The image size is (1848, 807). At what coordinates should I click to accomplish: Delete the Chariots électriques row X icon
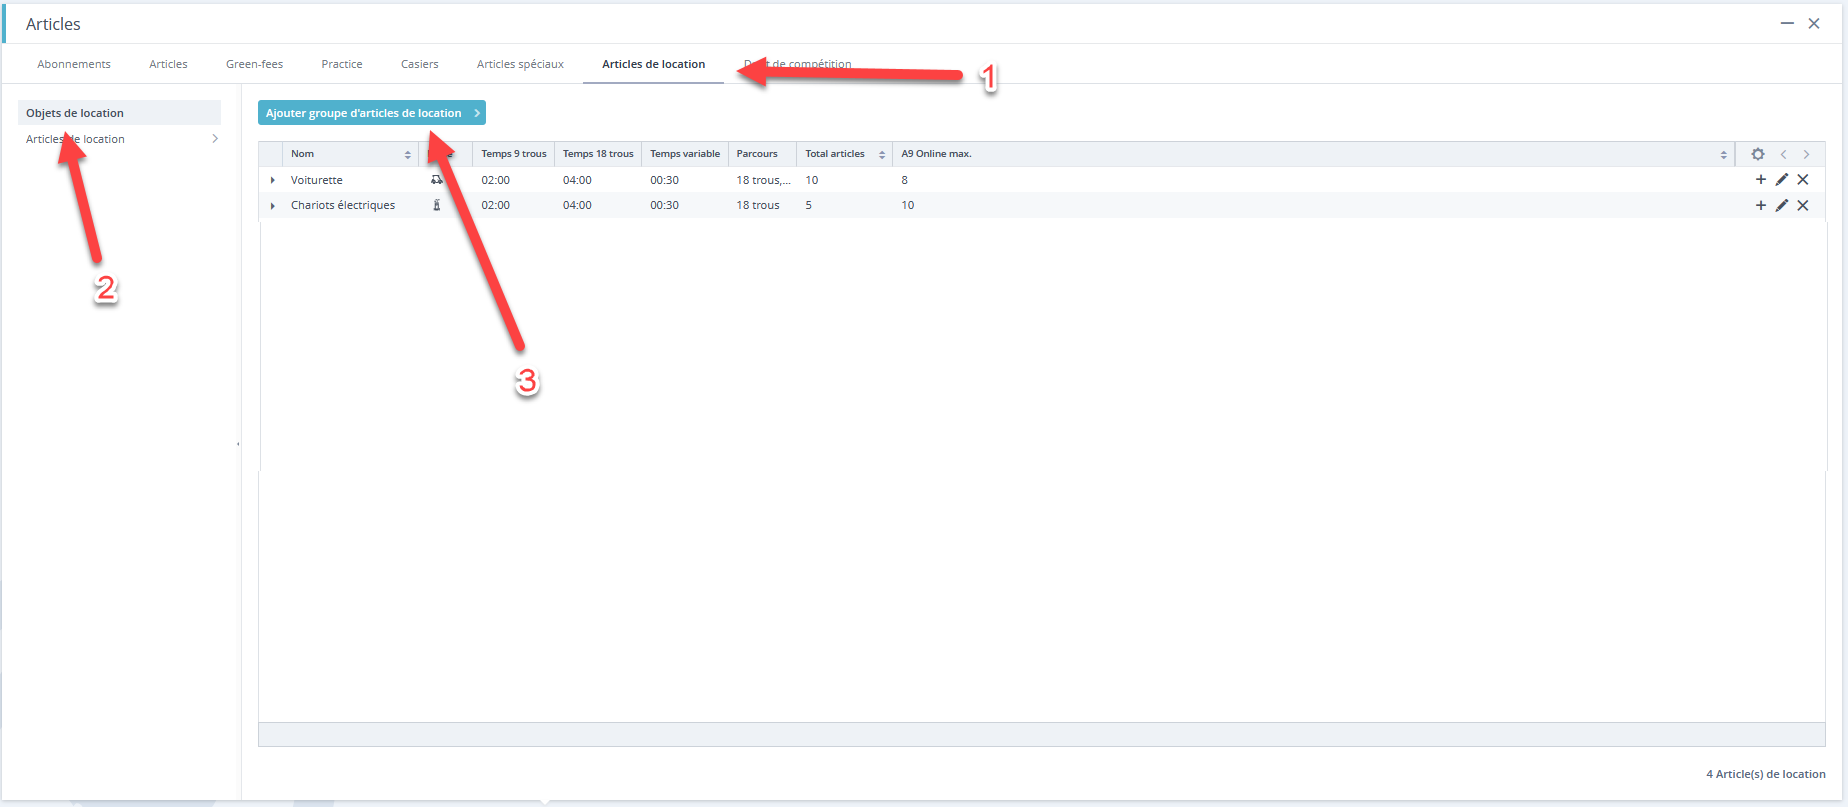click(1803, 205)
